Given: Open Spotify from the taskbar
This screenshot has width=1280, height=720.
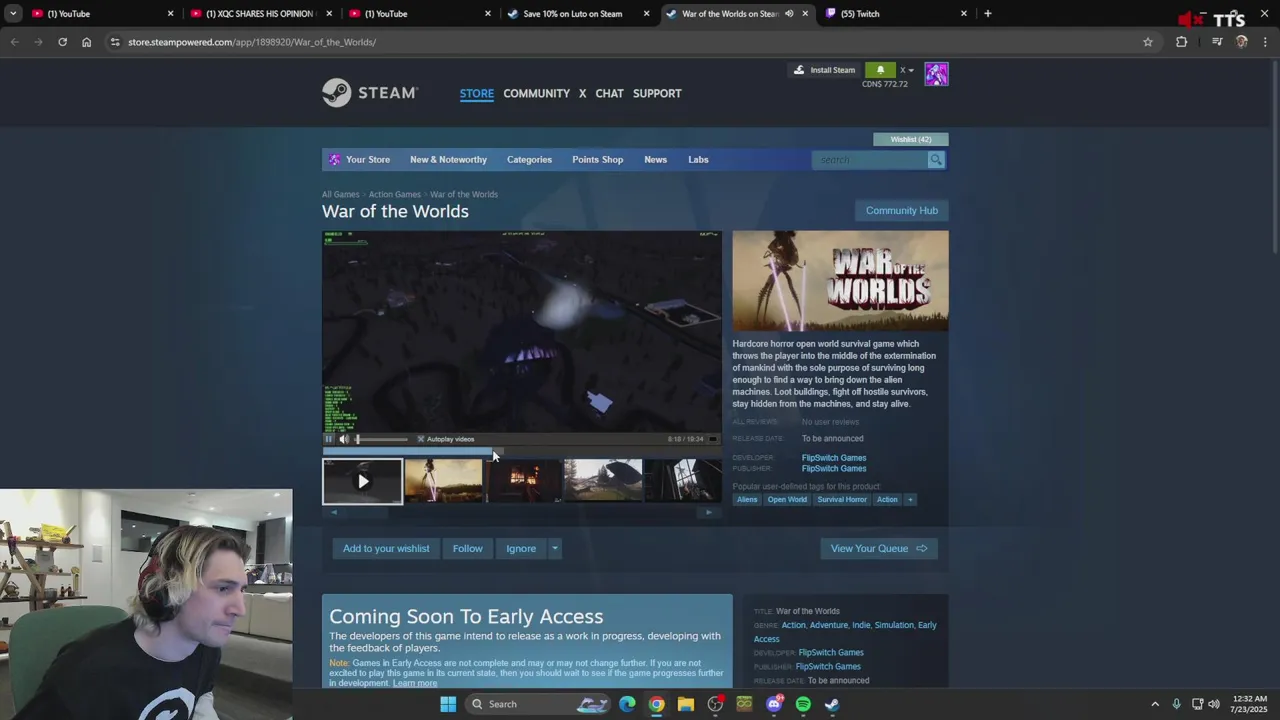Looking at the screenshot, I should (803, 704).
